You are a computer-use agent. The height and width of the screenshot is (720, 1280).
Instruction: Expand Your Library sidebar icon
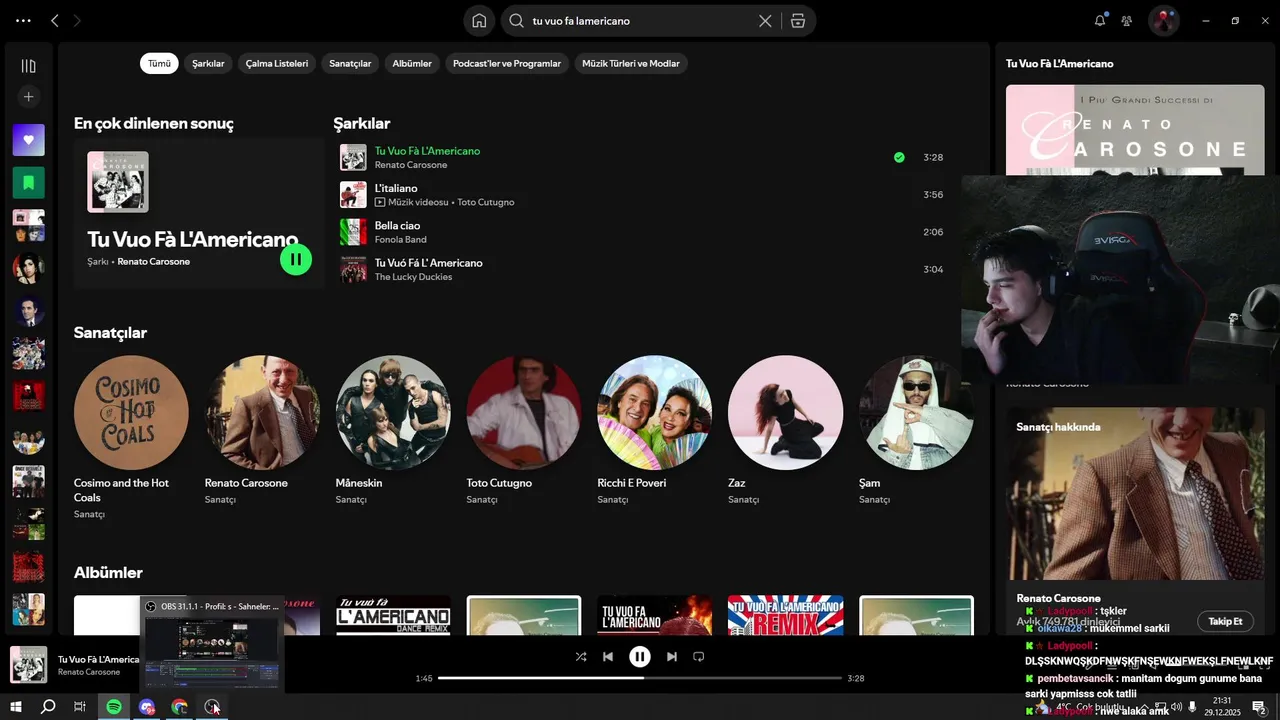click(x=28, y=66)
